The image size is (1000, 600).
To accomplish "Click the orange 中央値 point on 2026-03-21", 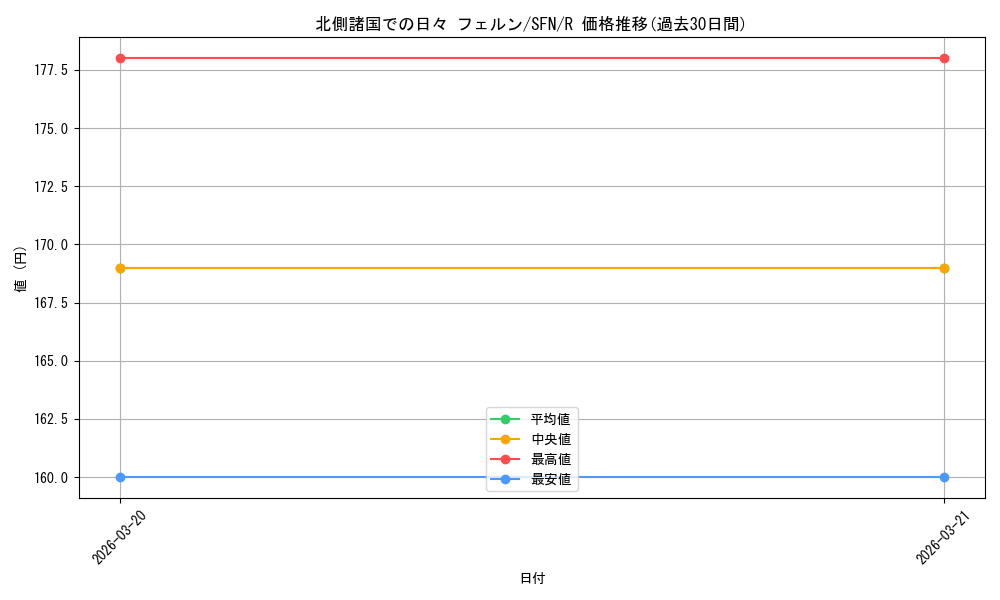I will (x=944, y=268).
